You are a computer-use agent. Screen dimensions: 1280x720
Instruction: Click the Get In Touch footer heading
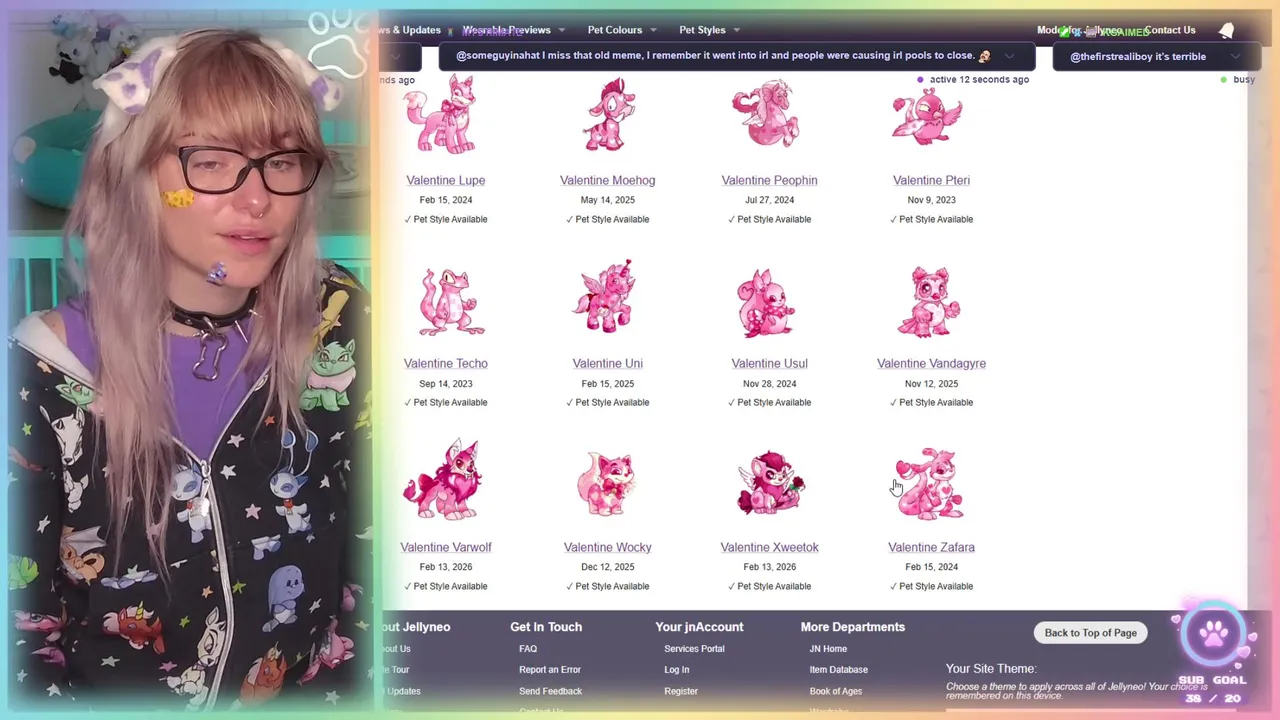546,627
